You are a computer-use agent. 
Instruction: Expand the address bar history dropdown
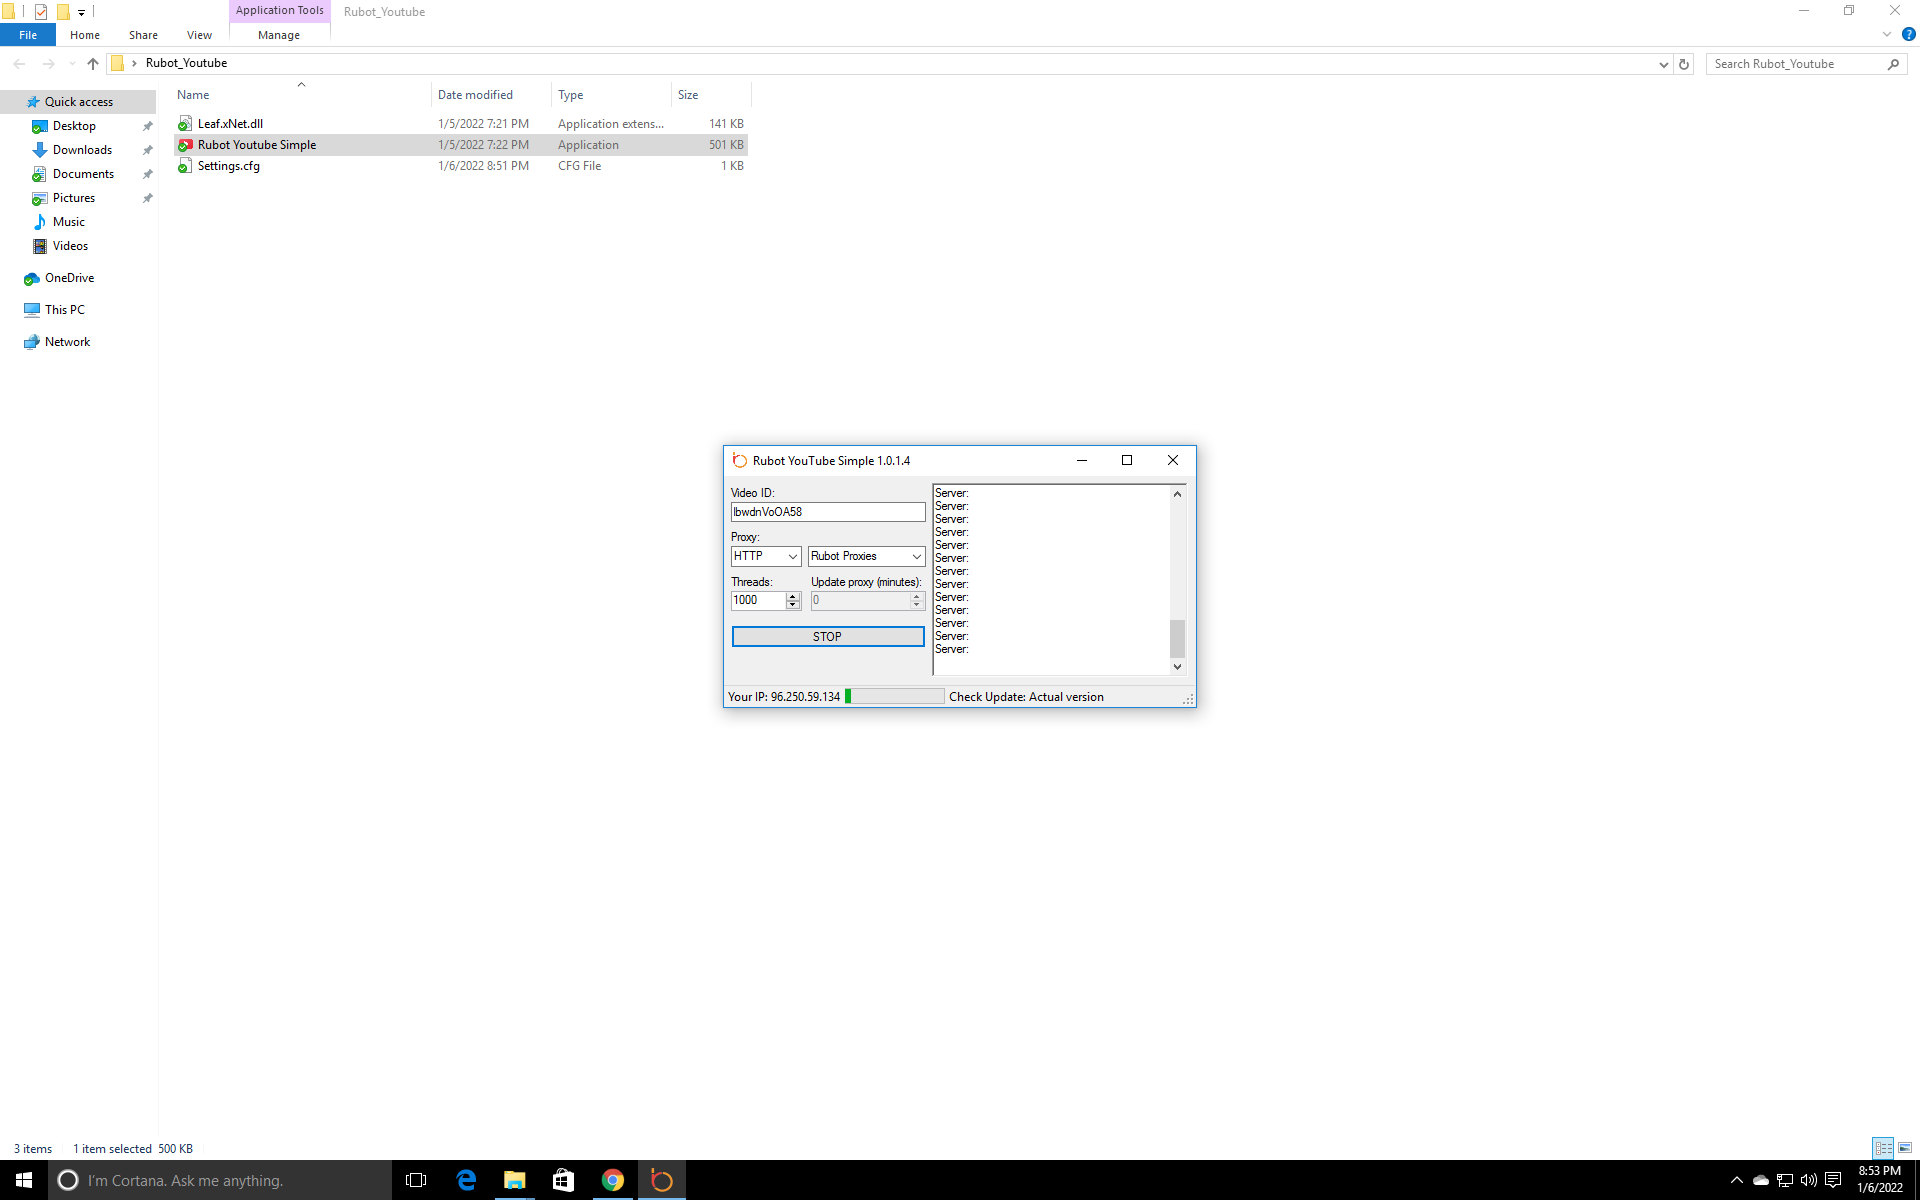tap(1663, 64)
